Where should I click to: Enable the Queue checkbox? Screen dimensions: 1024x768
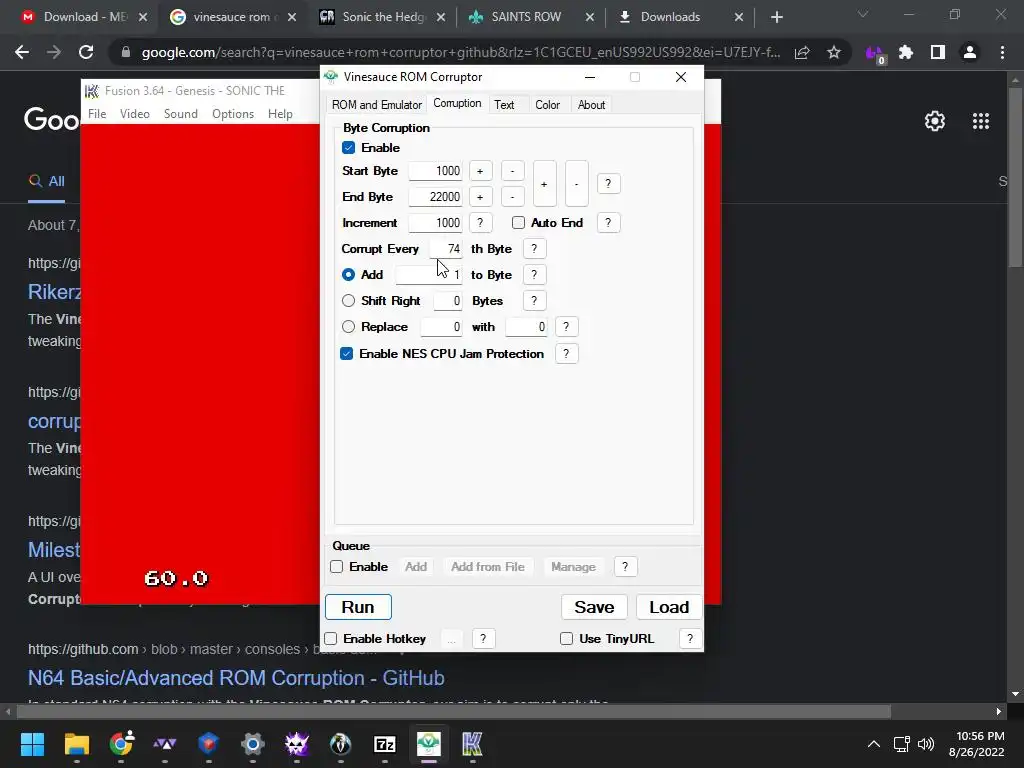tap(337, 567)
